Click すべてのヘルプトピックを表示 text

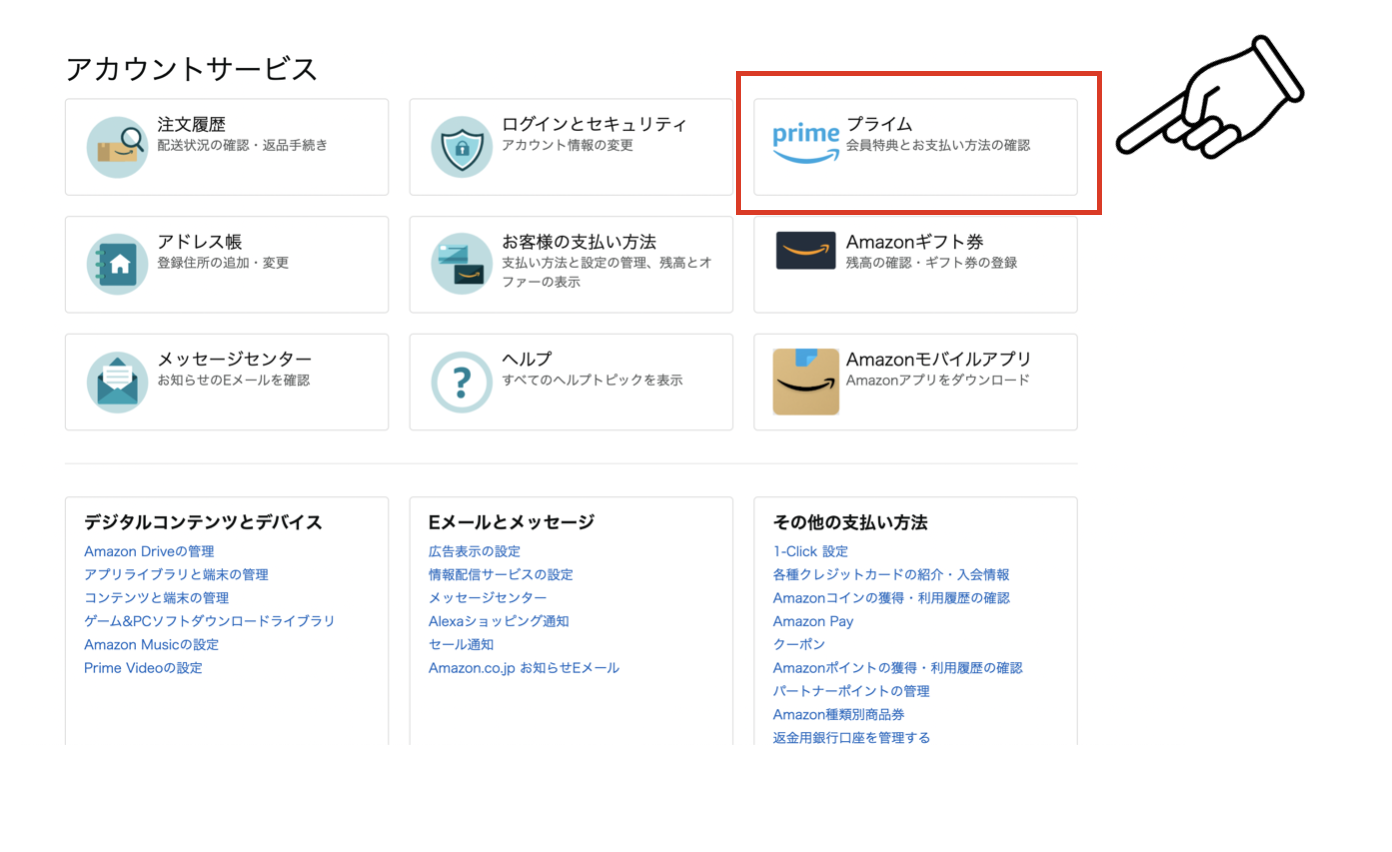pyautogui.click(x=592, y=380)
